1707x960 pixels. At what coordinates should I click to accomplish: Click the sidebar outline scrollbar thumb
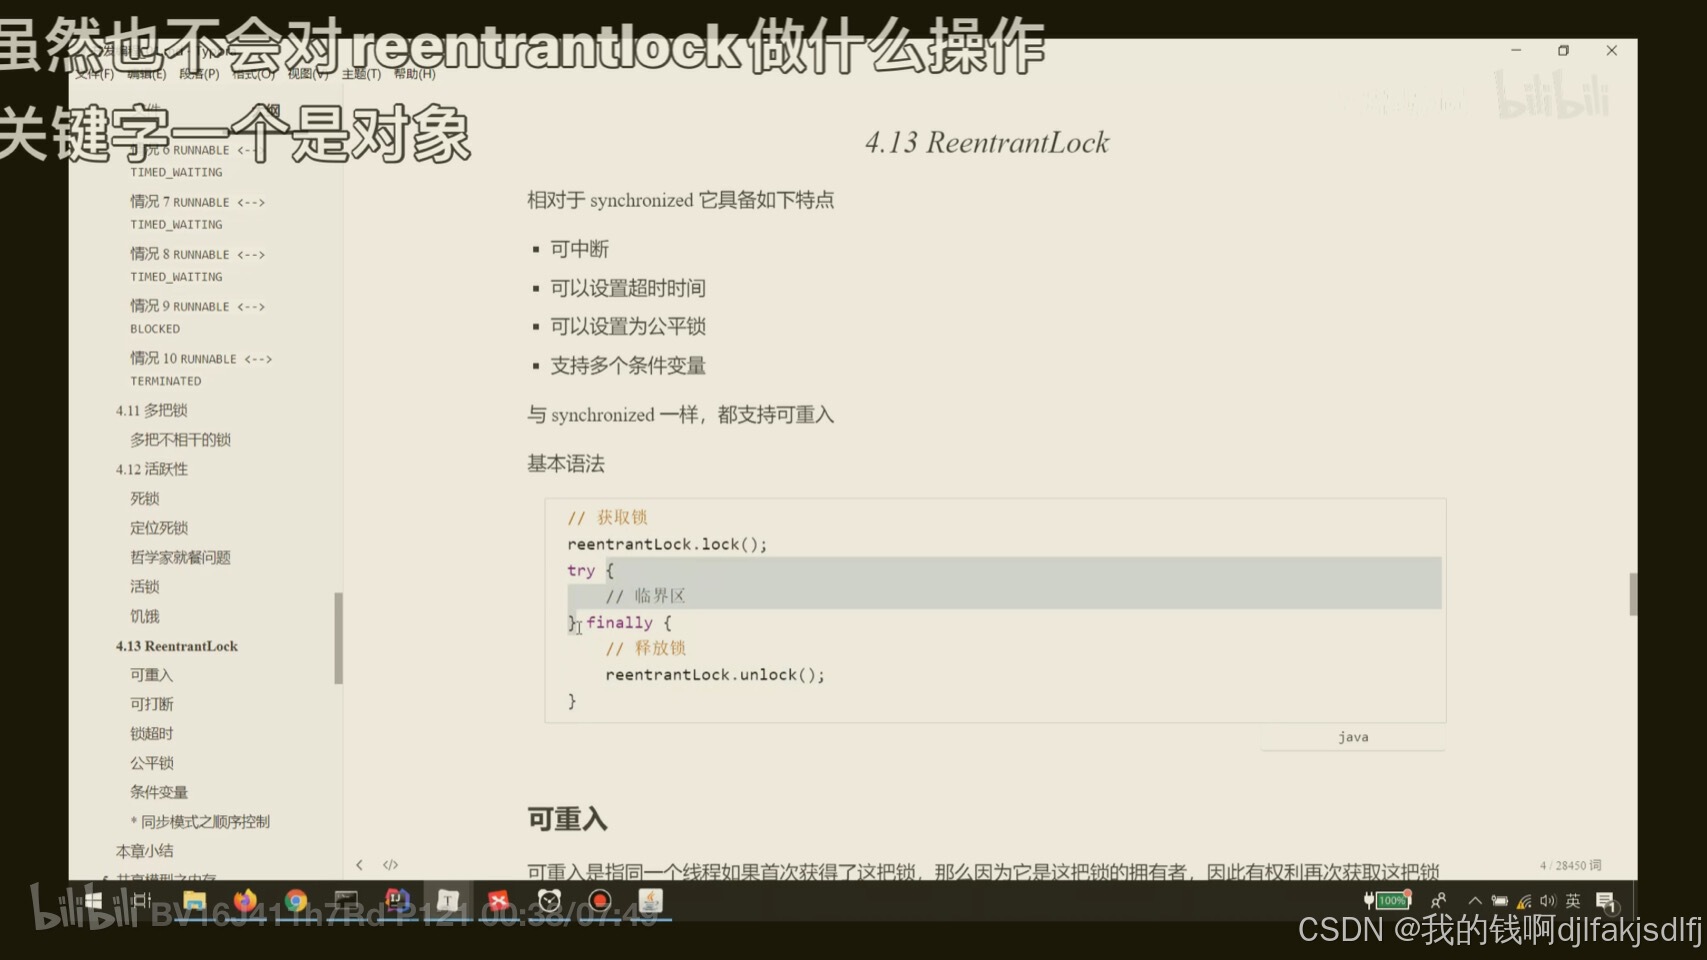pos(338,638)
